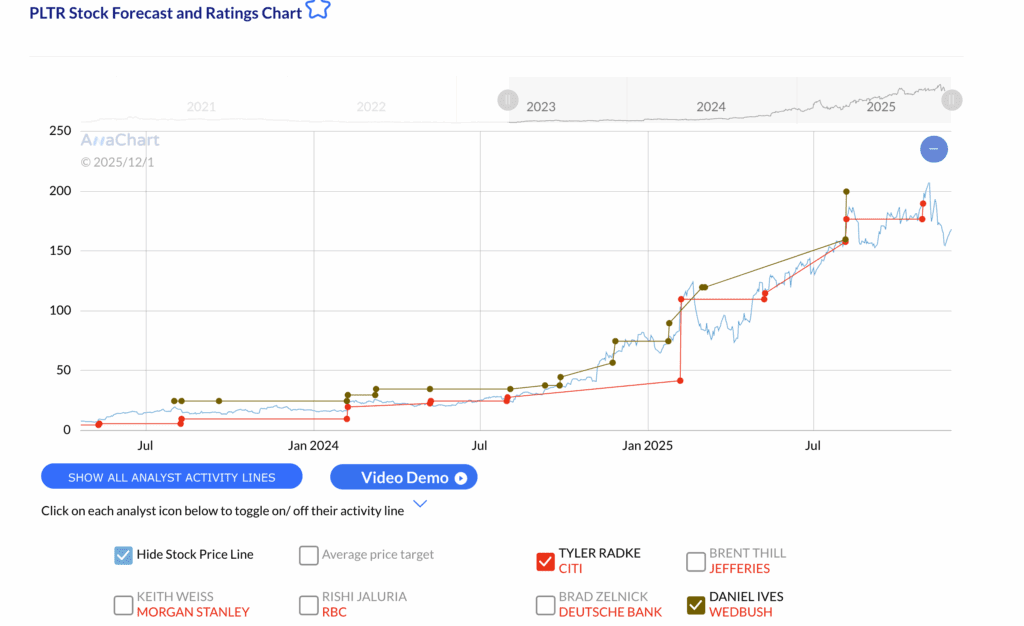
Task: Click 2022 in the range navigator
Action: (371, 107)
